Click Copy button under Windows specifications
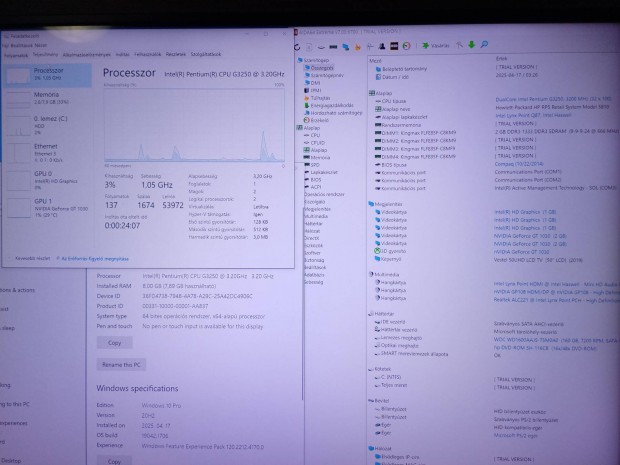 point(115,461)
